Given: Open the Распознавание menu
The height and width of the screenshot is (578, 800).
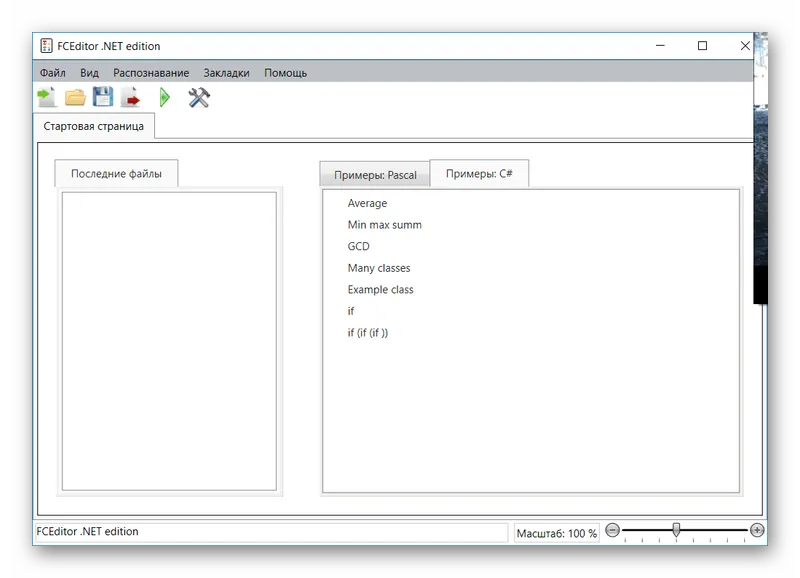Looking at the screenshot, I should click(x=151, y=73).
